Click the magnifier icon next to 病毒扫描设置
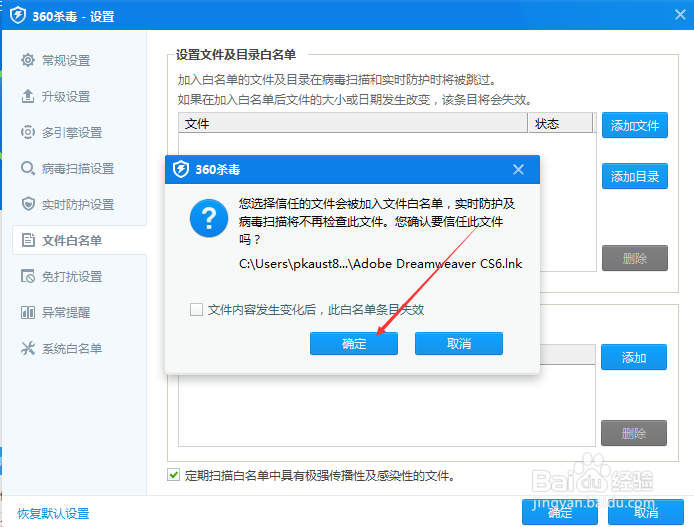 click(28, 168)
